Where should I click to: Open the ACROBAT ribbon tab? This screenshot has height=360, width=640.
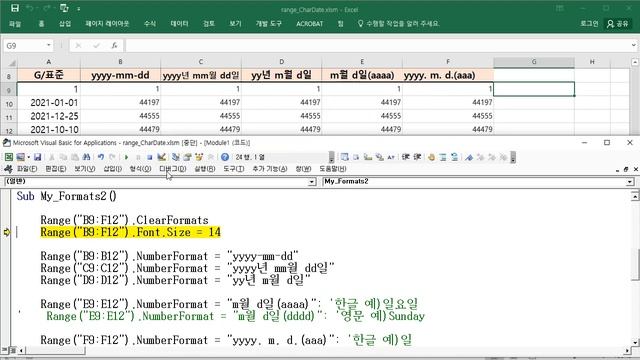point(309,24)
